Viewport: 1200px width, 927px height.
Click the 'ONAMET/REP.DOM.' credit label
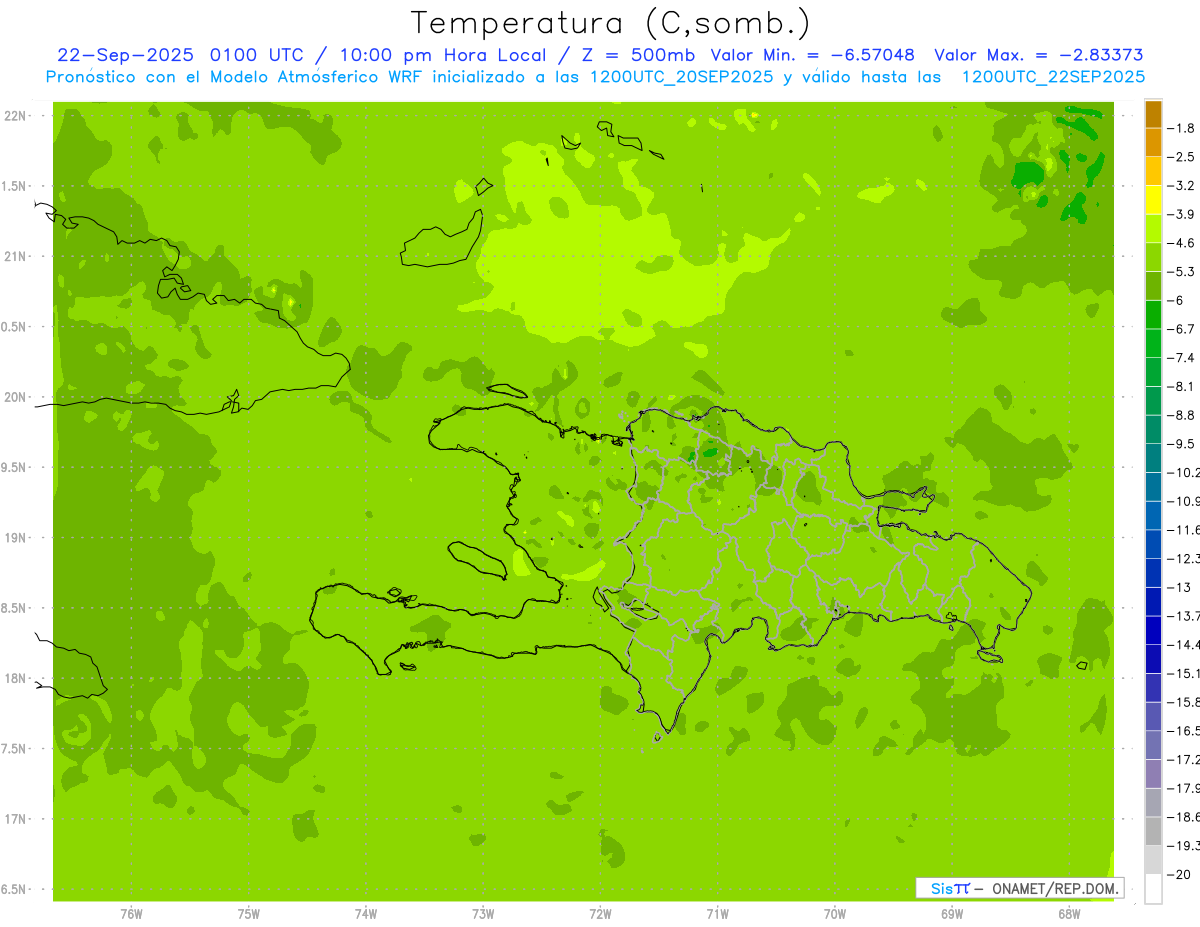1054,888
